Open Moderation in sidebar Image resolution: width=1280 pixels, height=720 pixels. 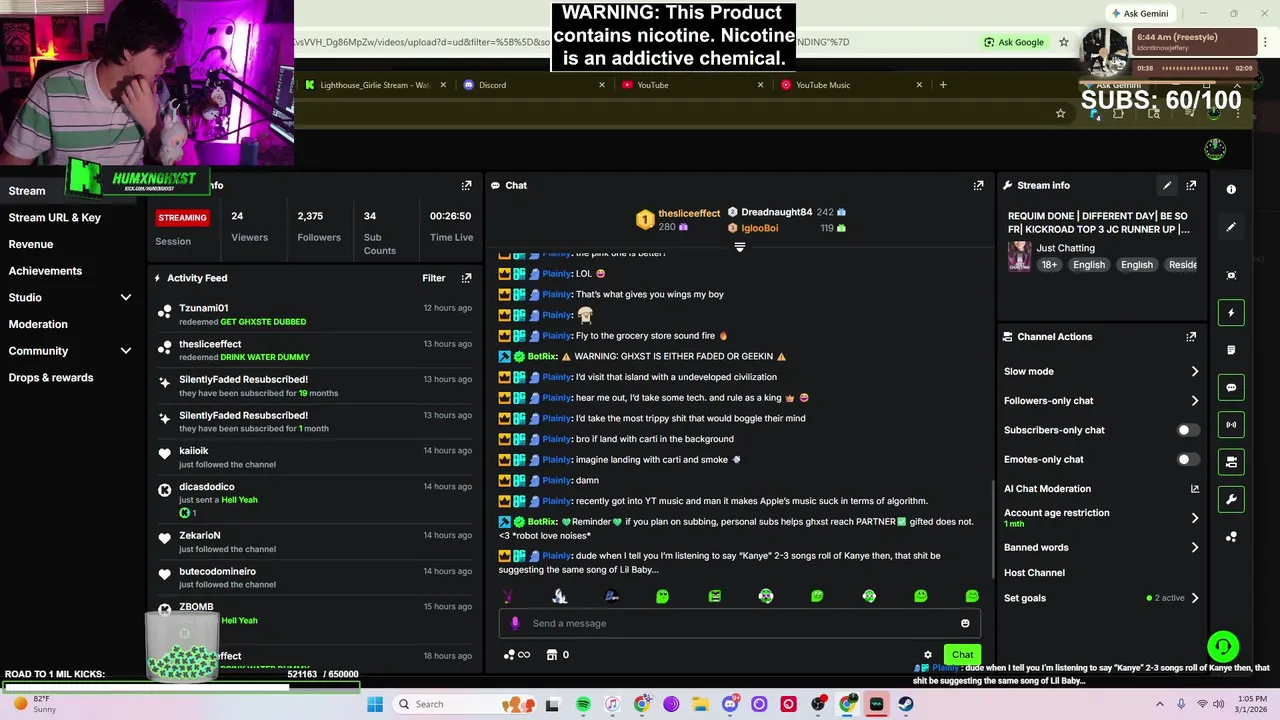coord(38,324)
